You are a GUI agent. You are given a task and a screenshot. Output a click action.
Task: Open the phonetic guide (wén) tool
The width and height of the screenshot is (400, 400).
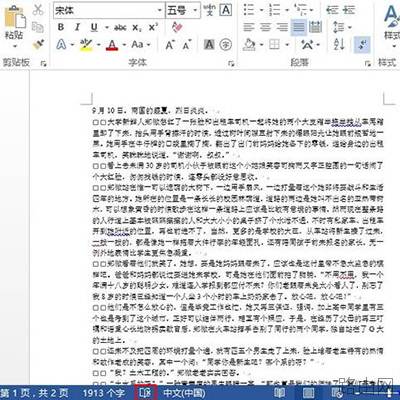pos(210,10)
